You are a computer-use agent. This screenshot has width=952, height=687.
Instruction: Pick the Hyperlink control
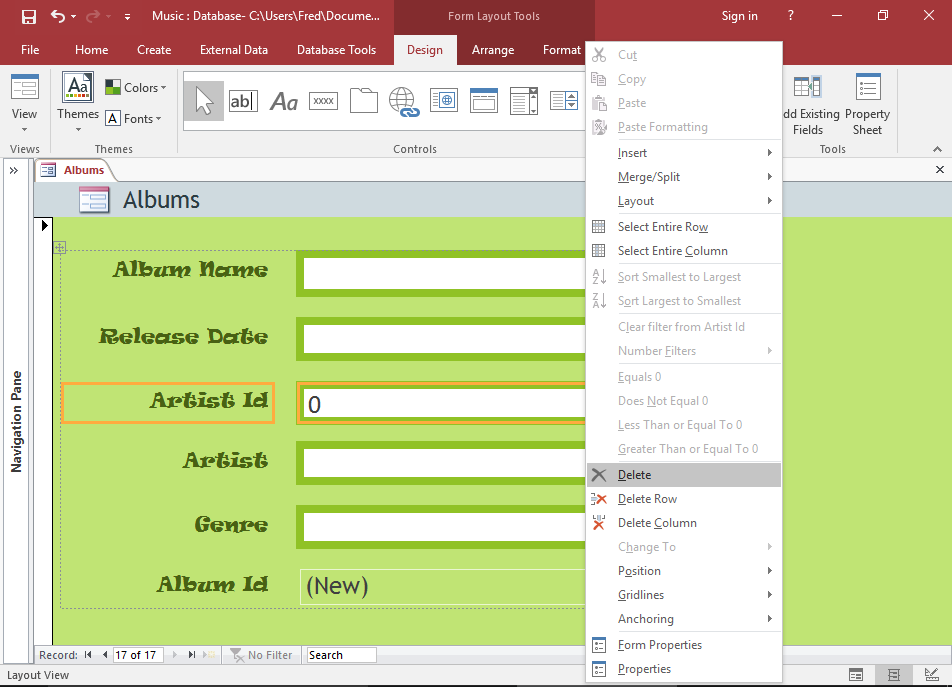pos(404,101)
